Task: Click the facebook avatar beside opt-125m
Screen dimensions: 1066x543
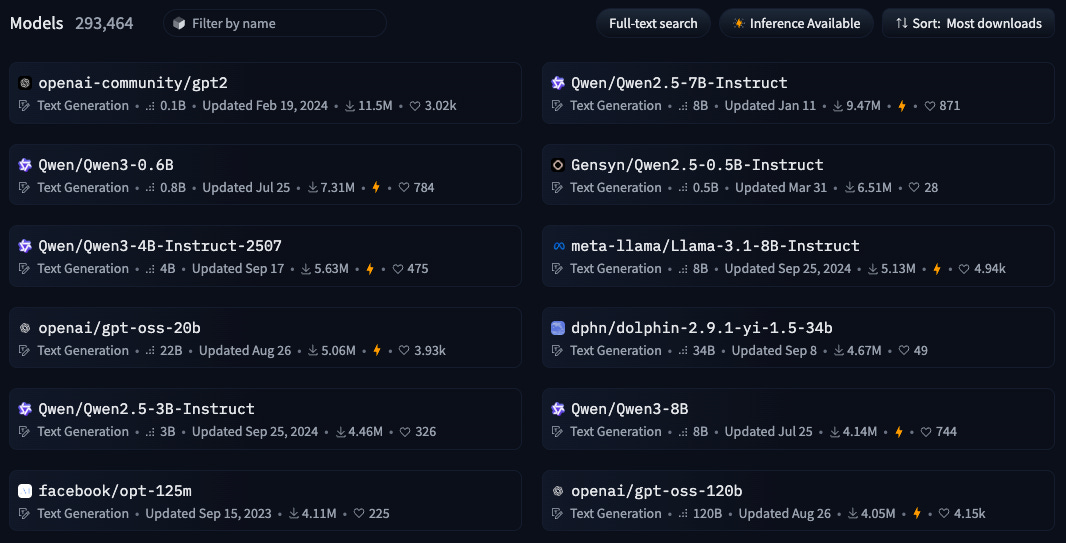Action: pos(25,491)
